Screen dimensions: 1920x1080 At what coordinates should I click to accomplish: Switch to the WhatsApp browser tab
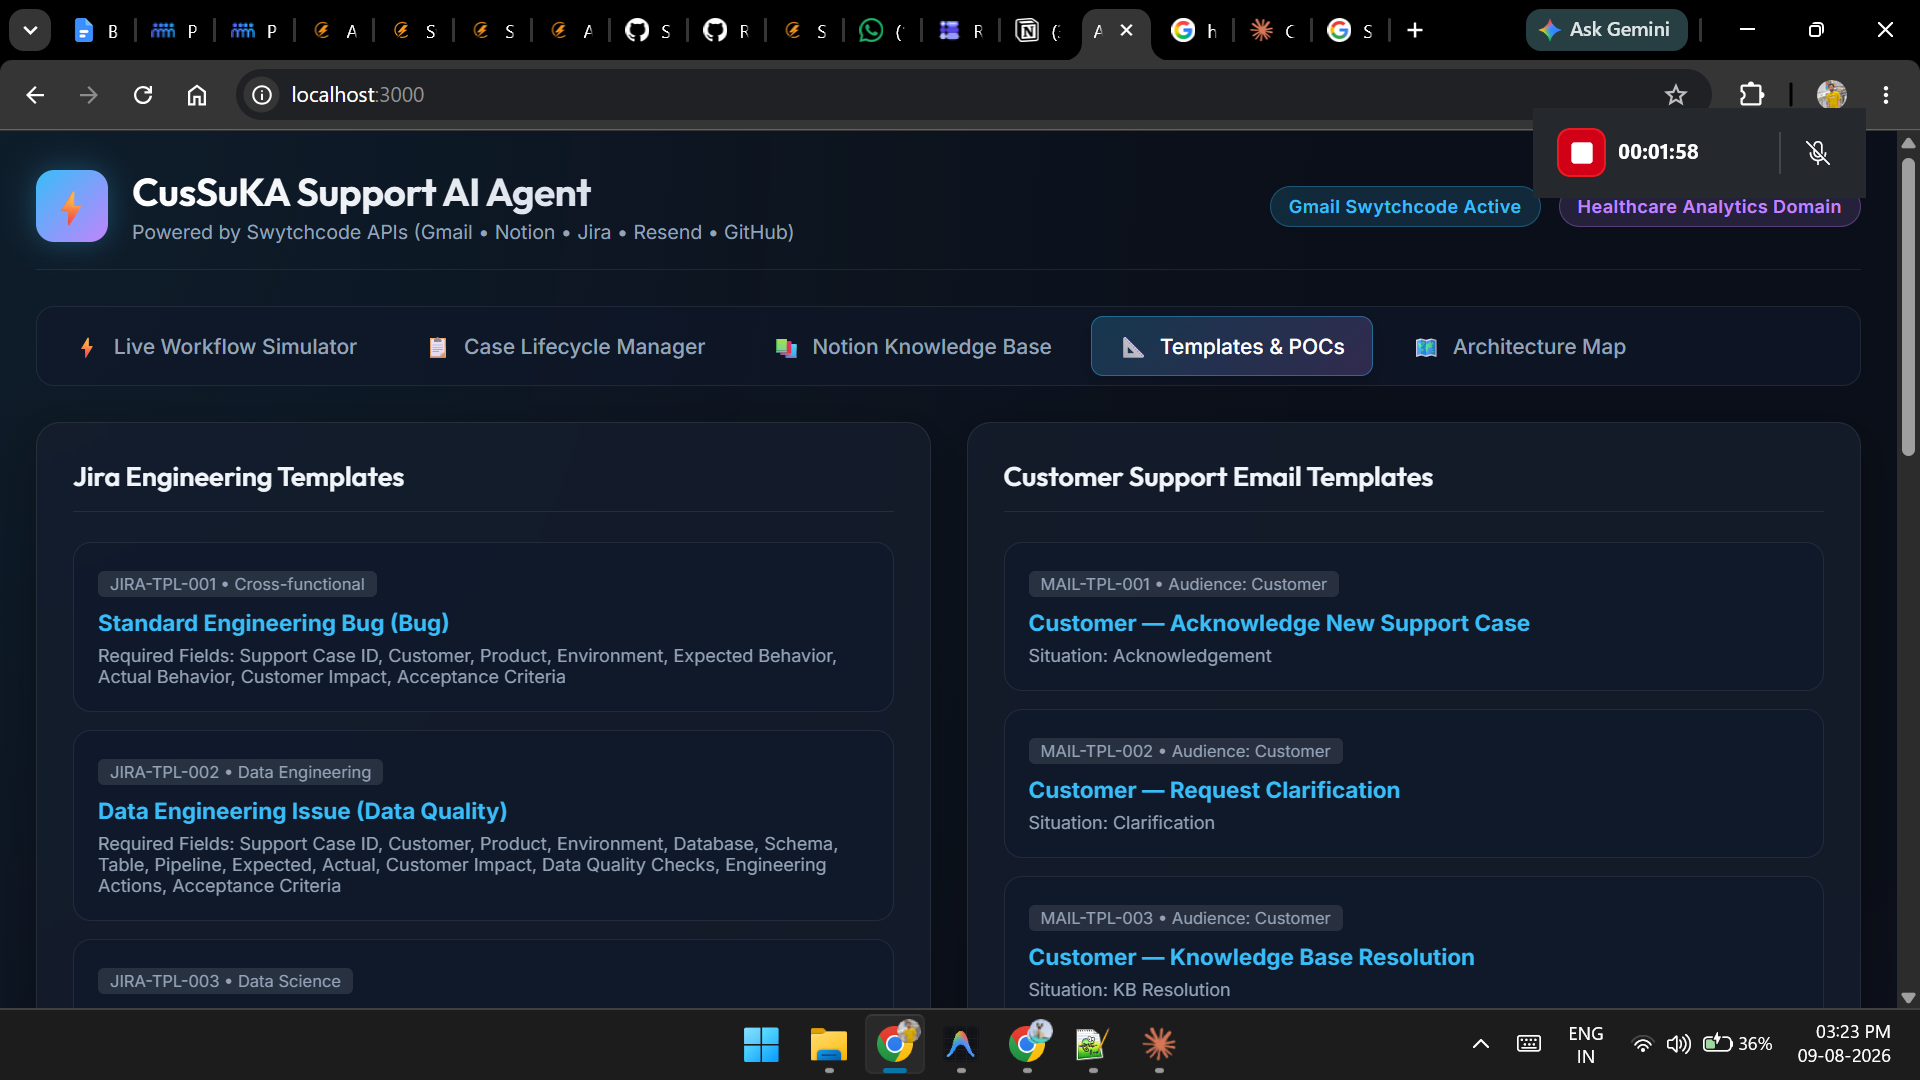[882, 31]
